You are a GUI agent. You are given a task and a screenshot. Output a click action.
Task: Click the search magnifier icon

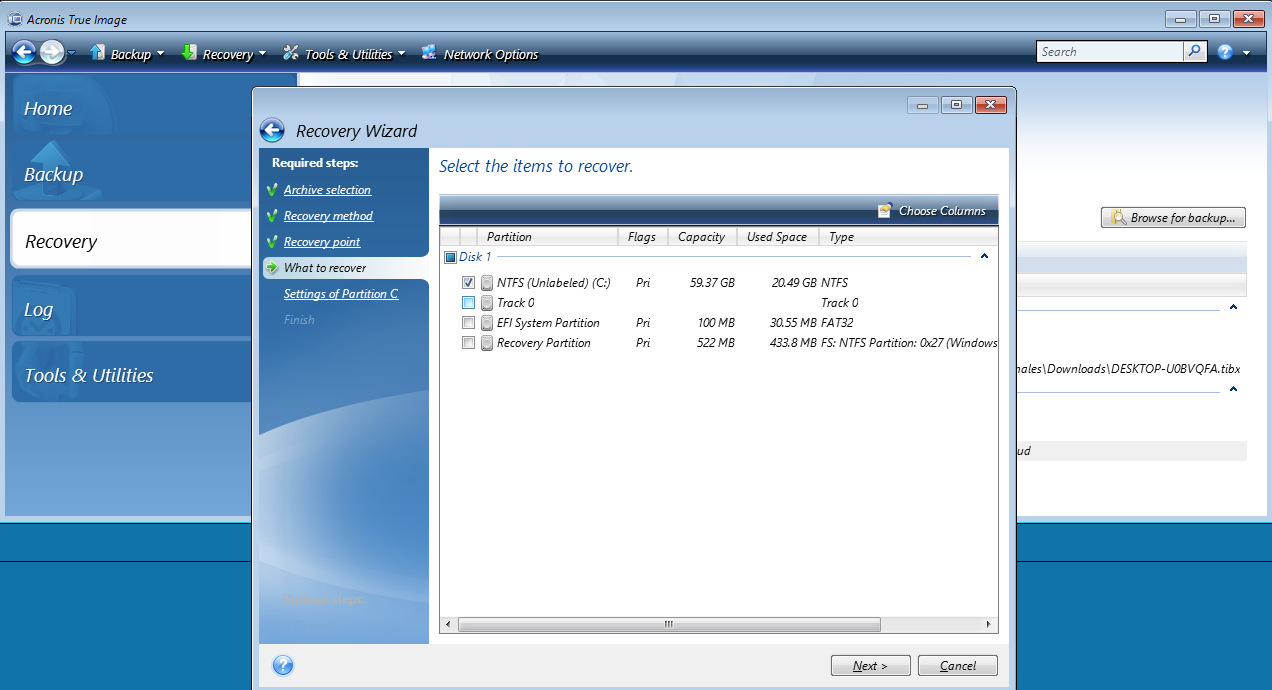pyautogui.click(x=1194, y=50)
